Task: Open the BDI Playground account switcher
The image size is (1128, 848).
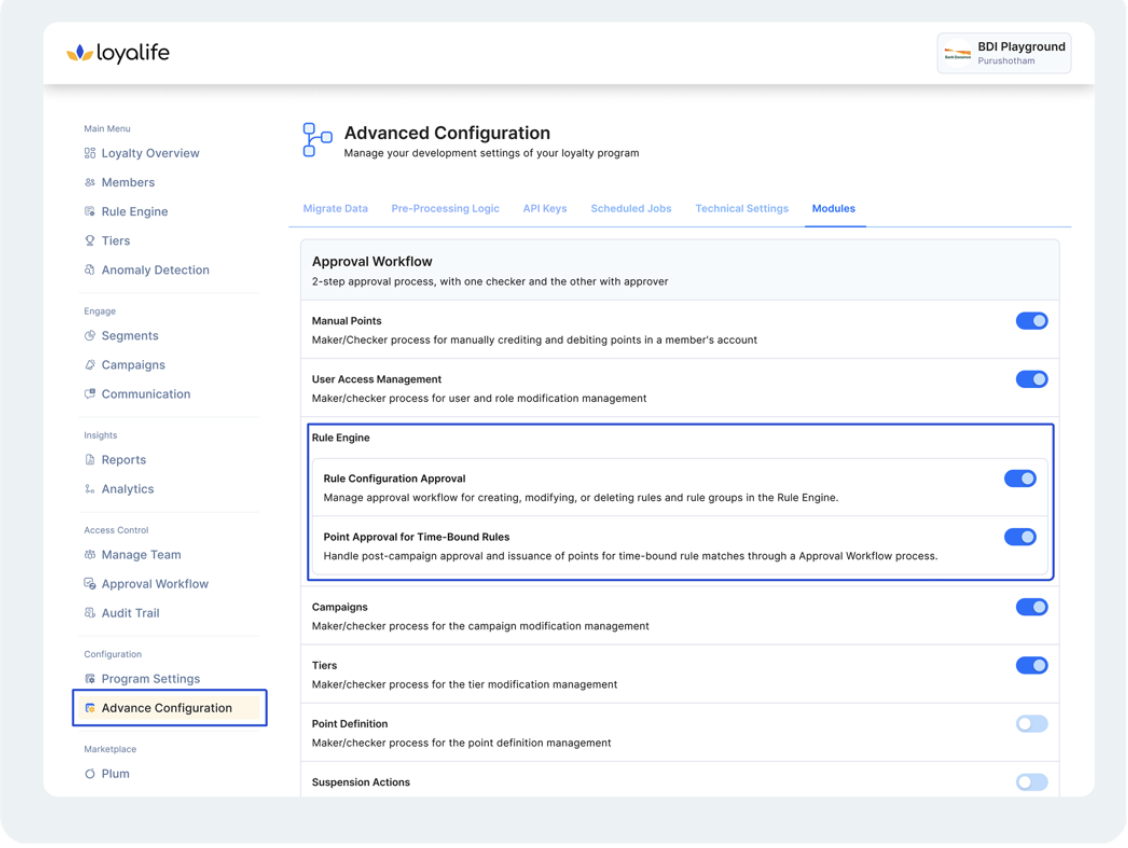Action: pos(1003,53)
